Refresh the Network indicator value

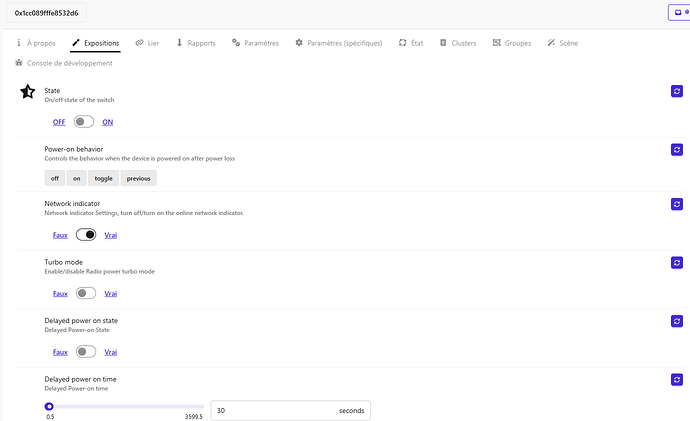[676, 204]
